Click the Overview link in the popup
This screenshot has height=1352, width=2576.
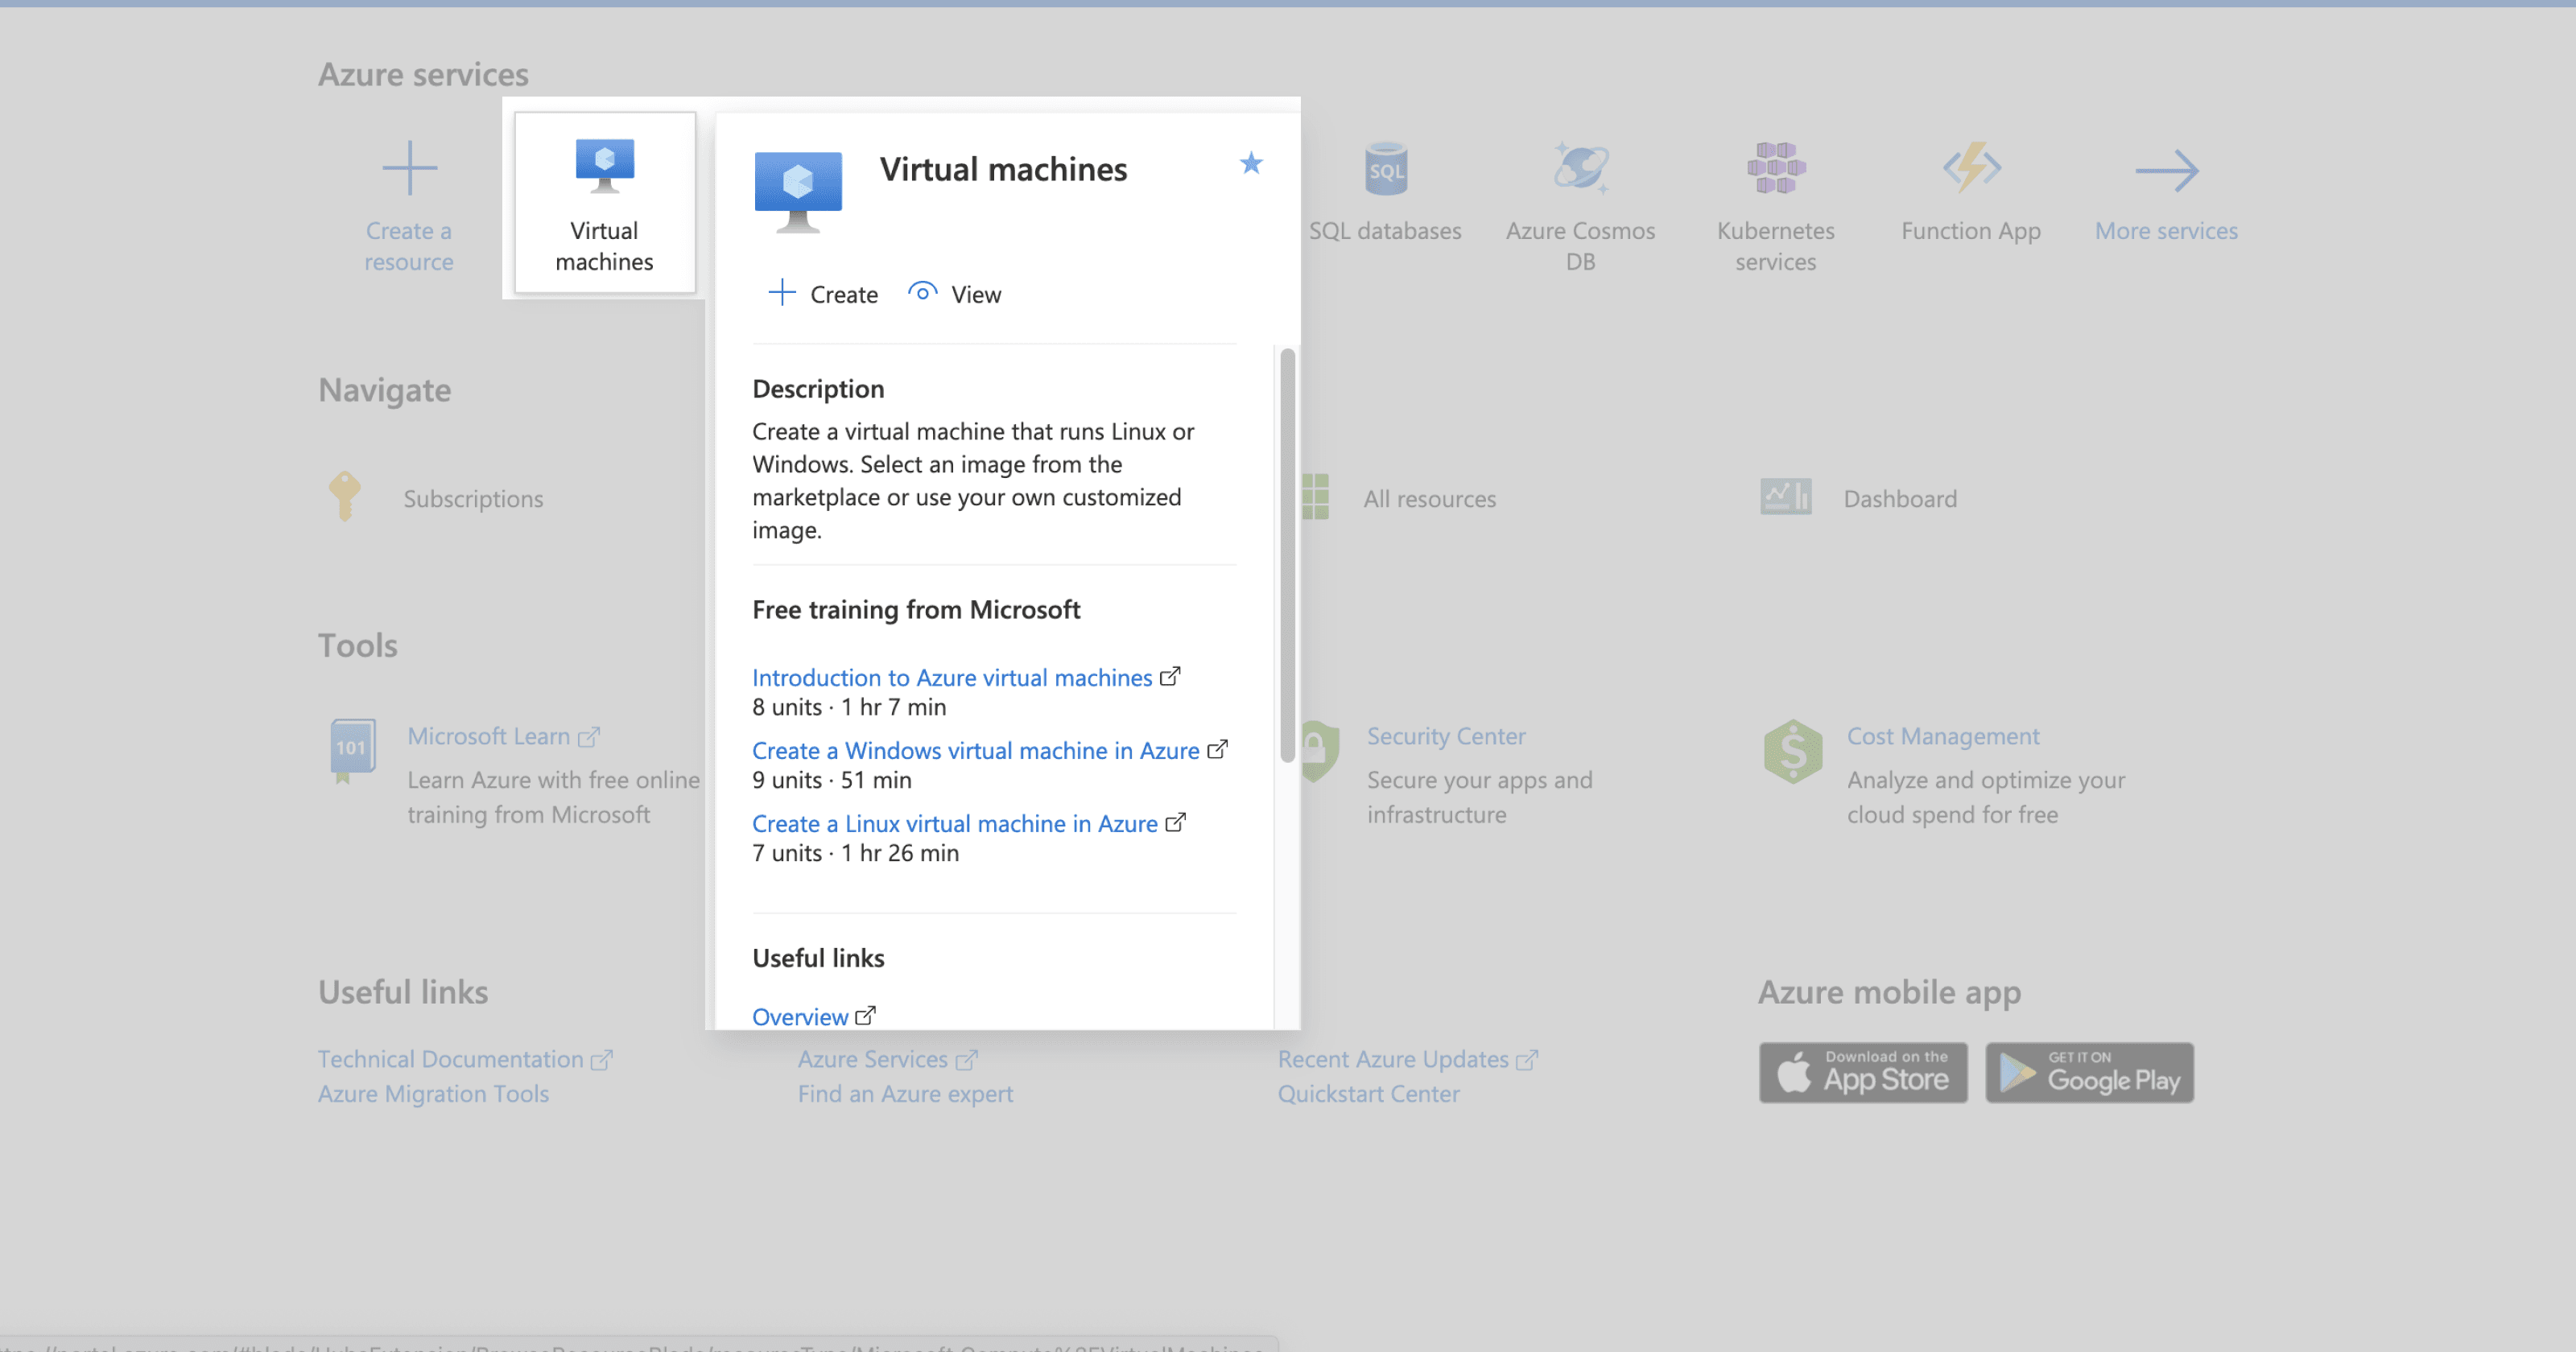(x=800, y=1016)
